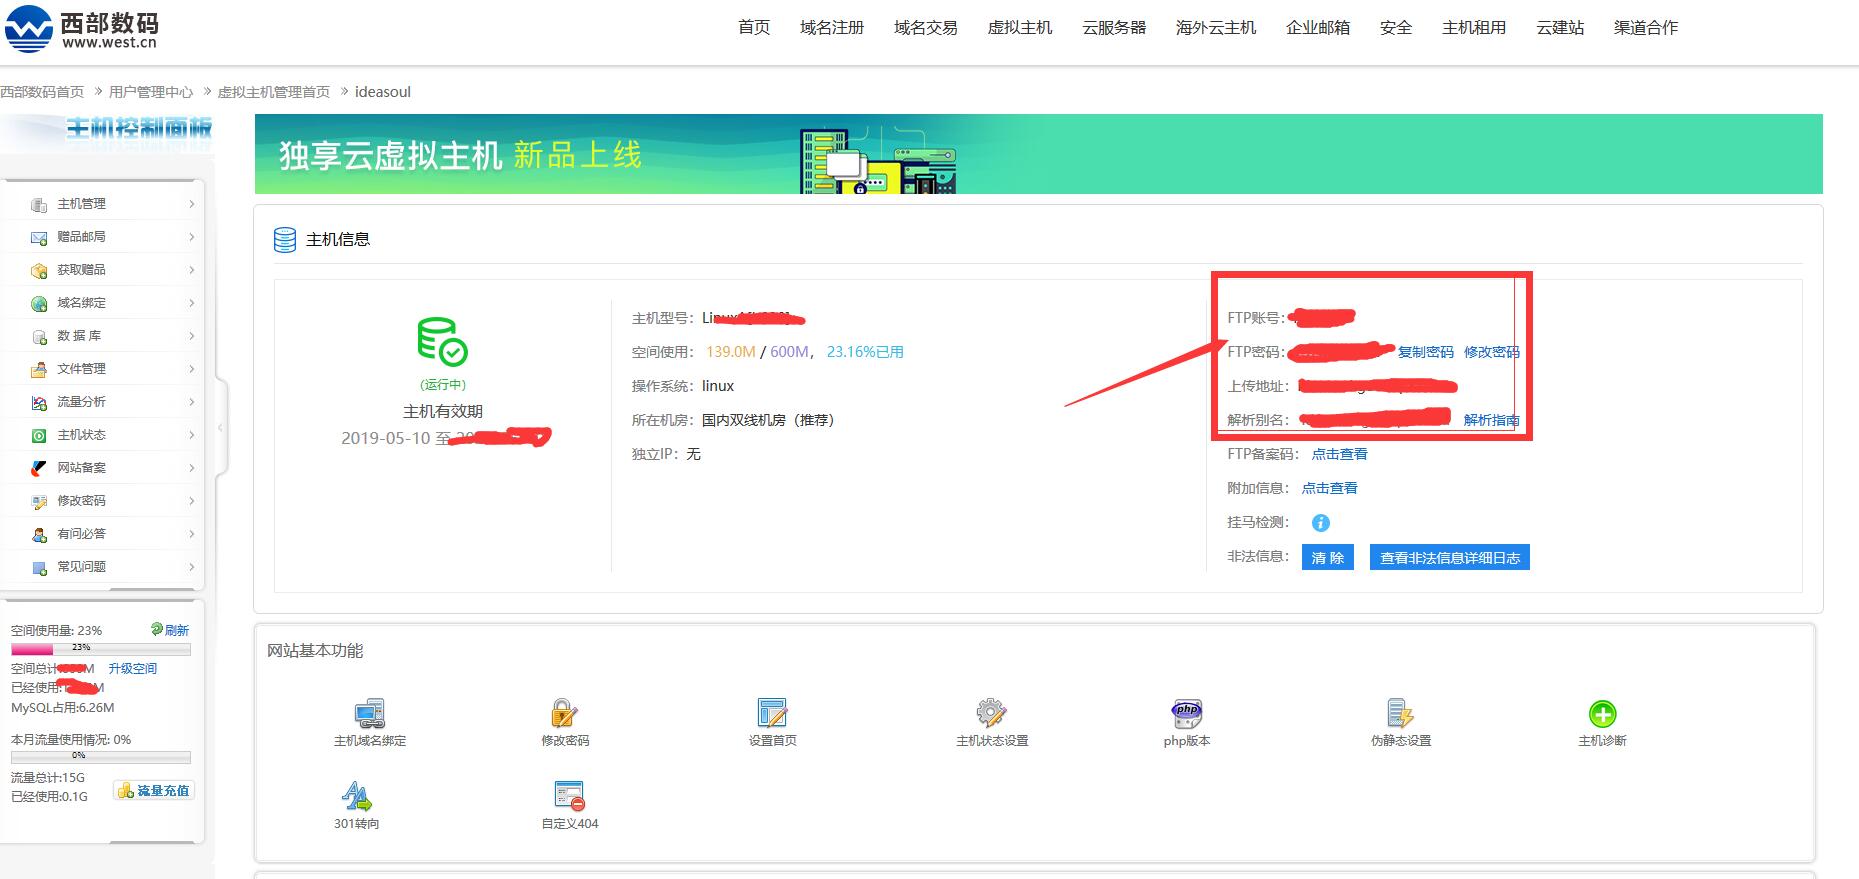Expand the 网站备案 chevron arrow
Viewport: 1859px width, 879px height.
coord(191,468)
